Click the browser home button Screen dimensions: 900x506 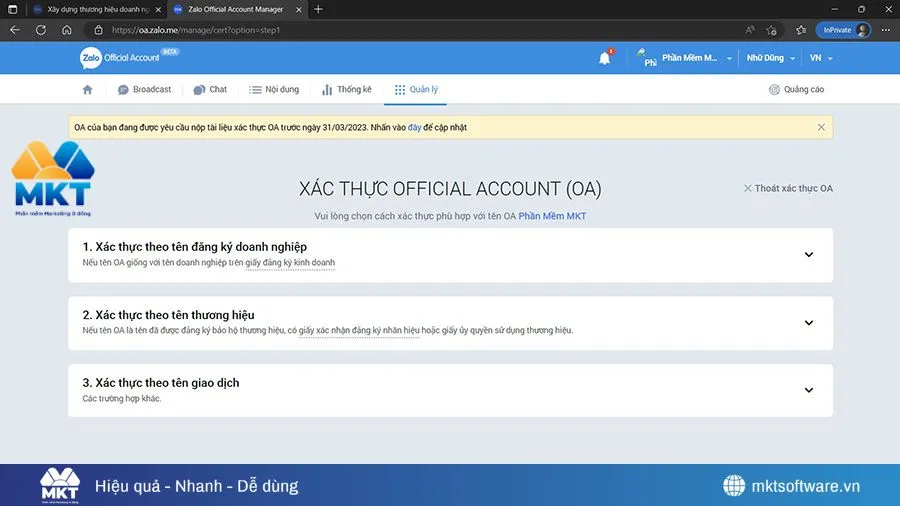click(x=67, y=30)
